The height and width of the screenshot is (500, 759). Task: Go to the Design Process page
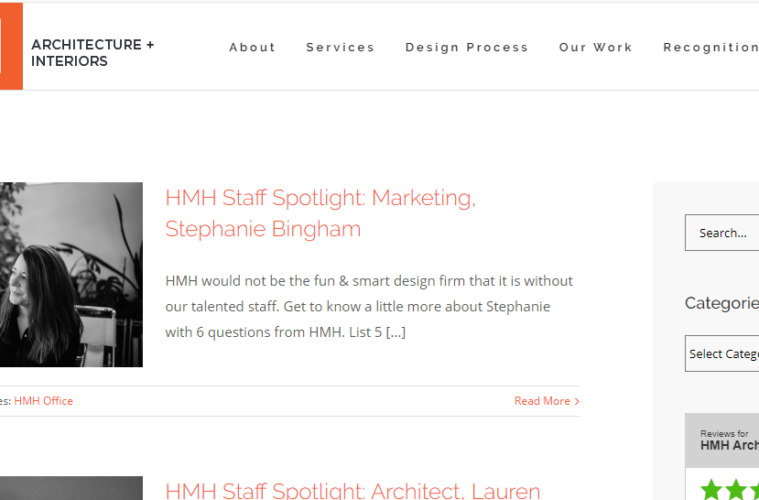pos(466,47)
